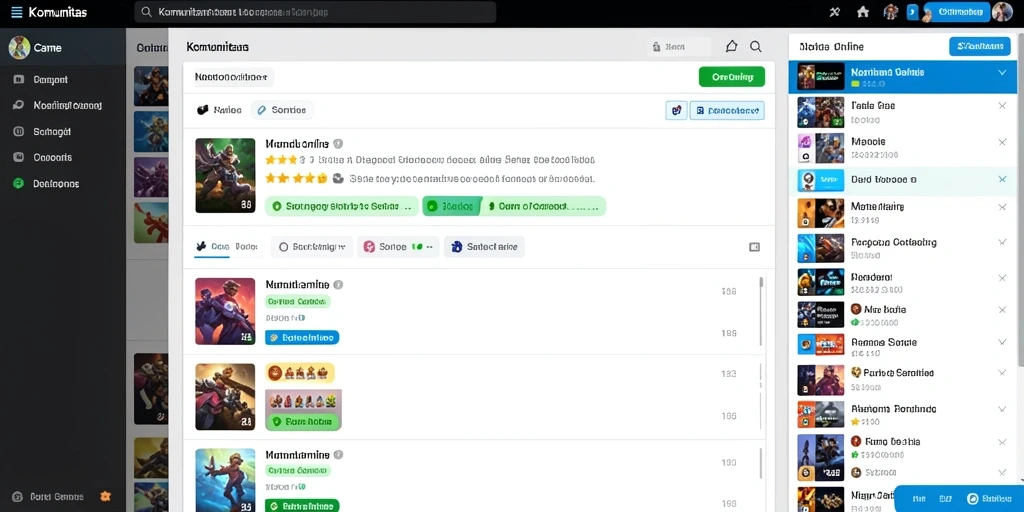Image resolution: width=1024 pixels, height=512 pixels.
Task: Expand the Parloce Seroitioe row chevron
Action: tap(1002, 374)
